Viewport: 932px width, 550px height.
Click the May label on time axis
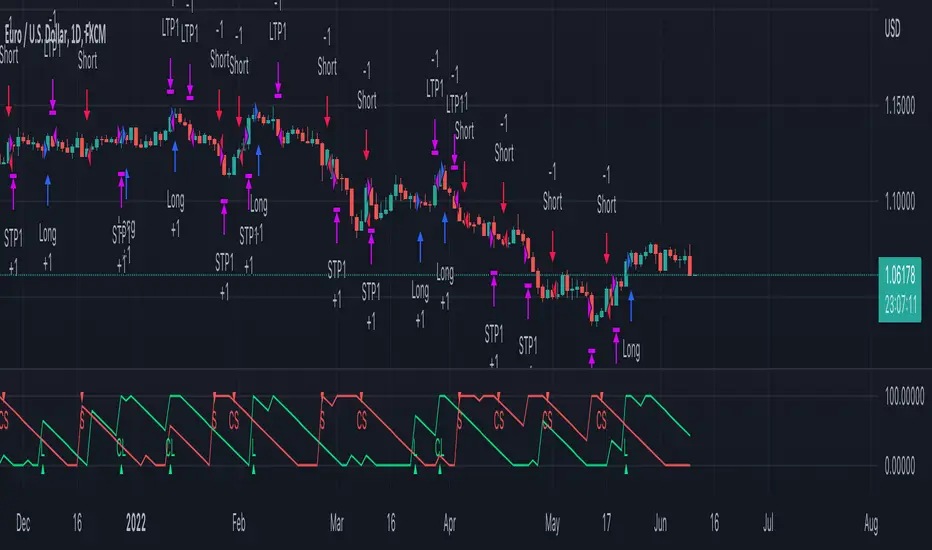pyautogui.click(x=552, y=523)
